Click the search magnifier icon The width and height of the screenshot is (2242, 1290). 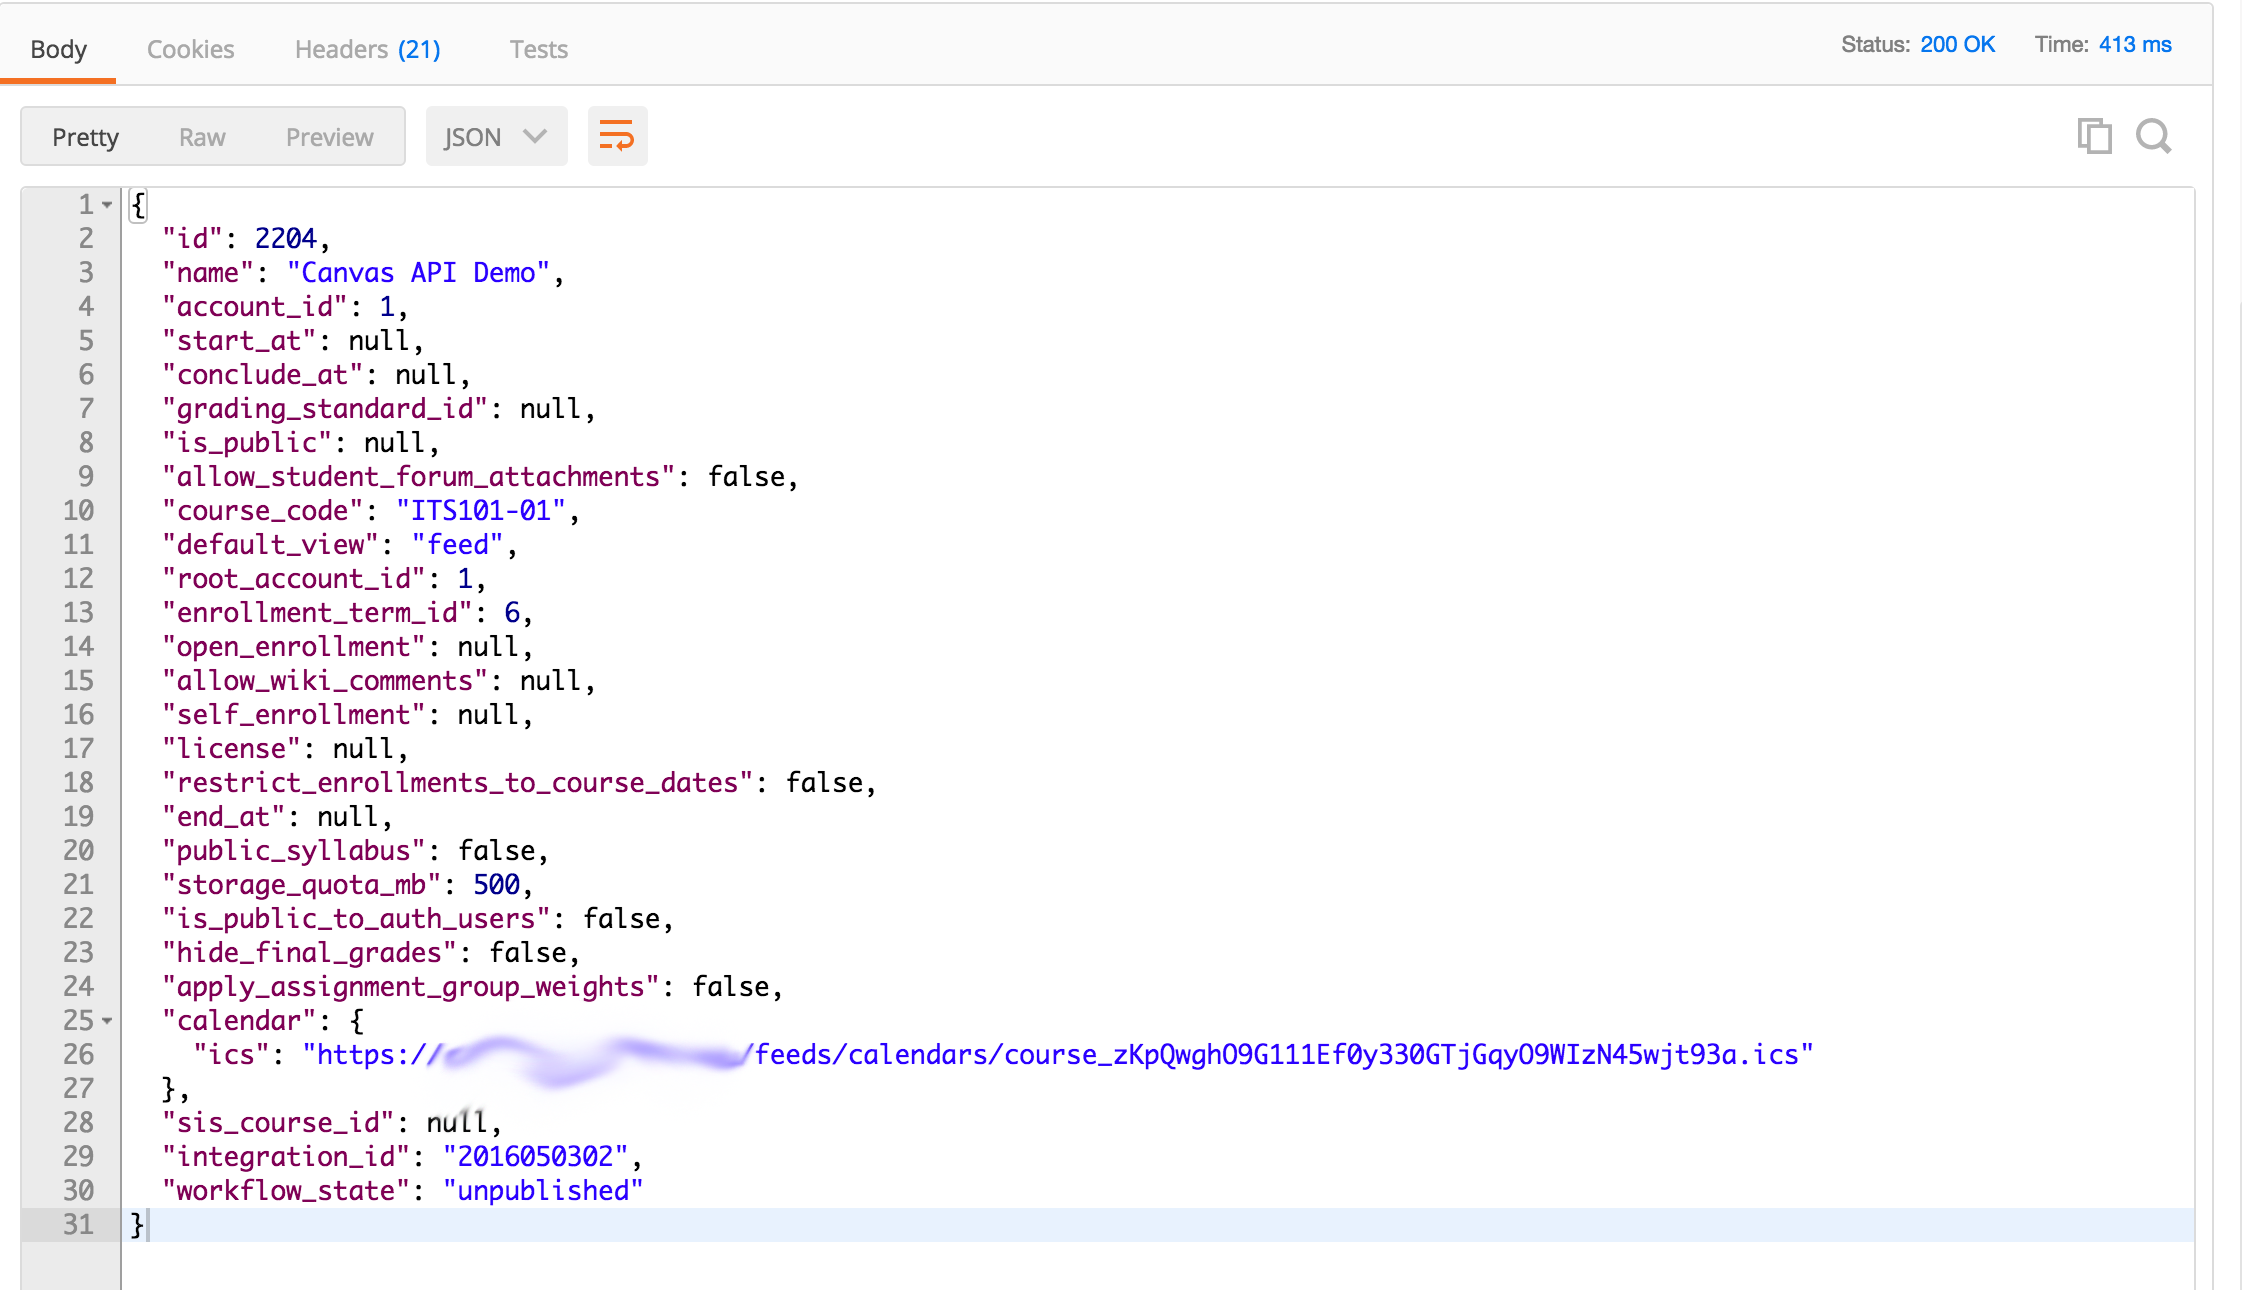(x=2153, y=136)
